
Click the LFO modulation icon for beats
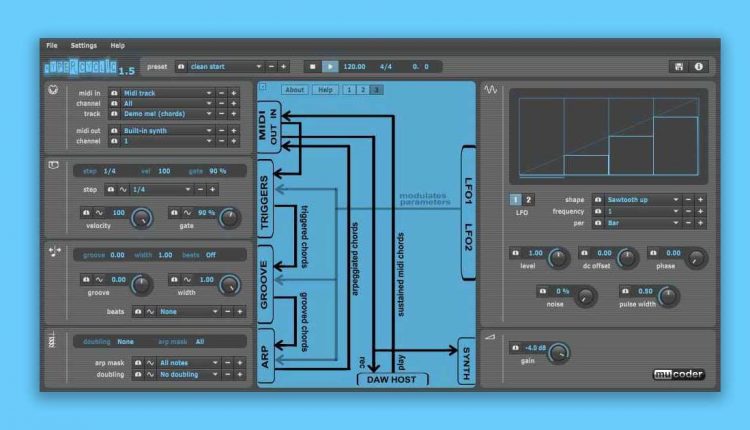click(150, 311)
